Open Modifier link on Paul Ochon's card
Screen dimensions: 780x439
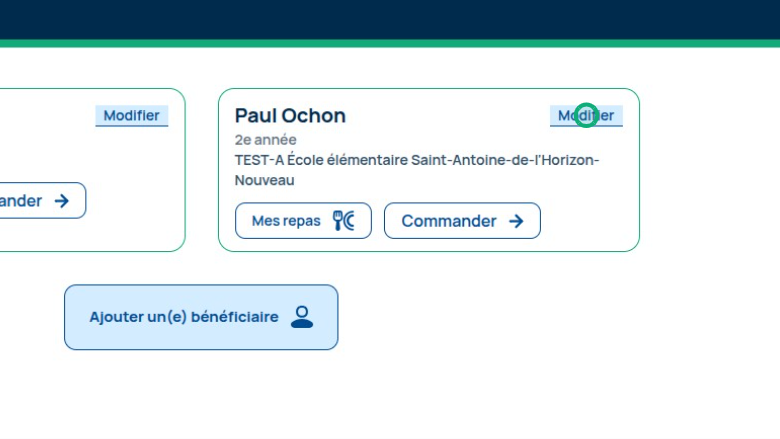(x=586, y=116)
